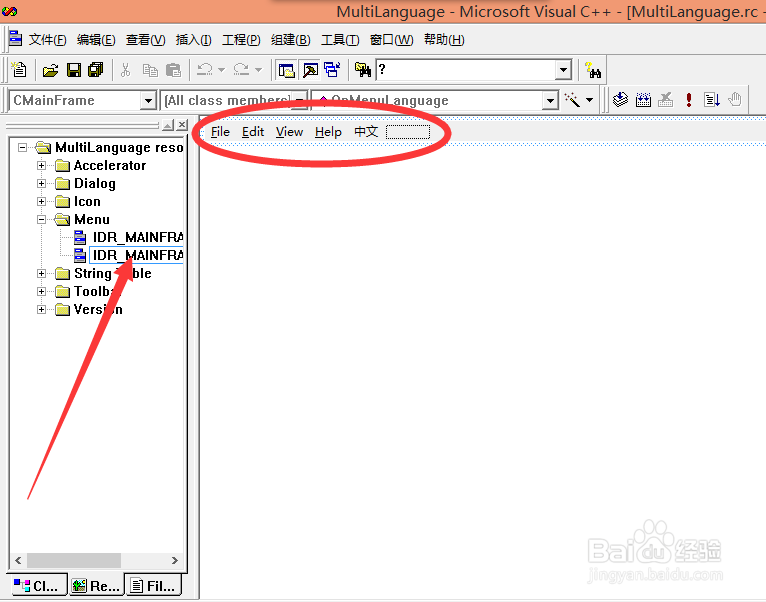This screenshot has height=602, width=766.
Task: Open the 文件(F) menu
Action: point(47,40)
